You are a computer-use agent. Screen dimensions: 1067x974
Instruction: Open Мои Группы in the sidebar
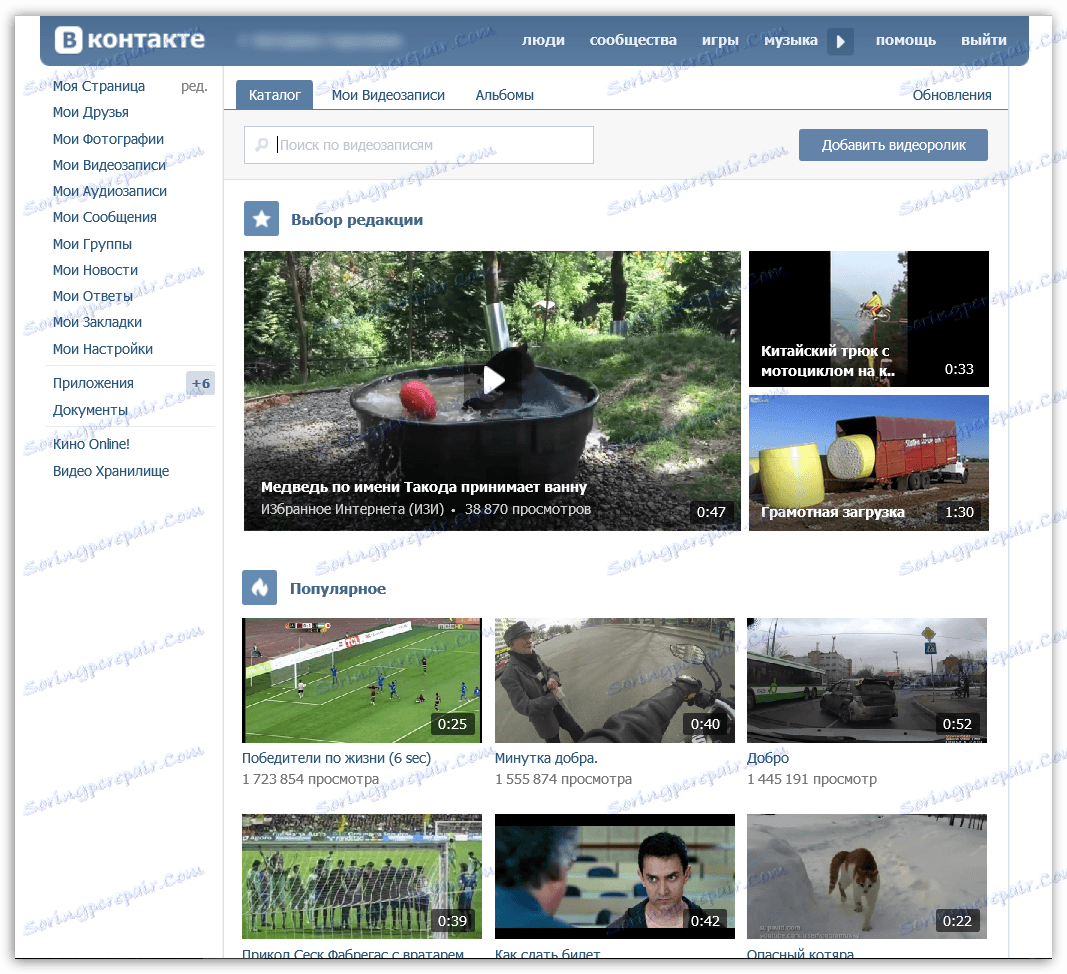[x=92, y=244]
